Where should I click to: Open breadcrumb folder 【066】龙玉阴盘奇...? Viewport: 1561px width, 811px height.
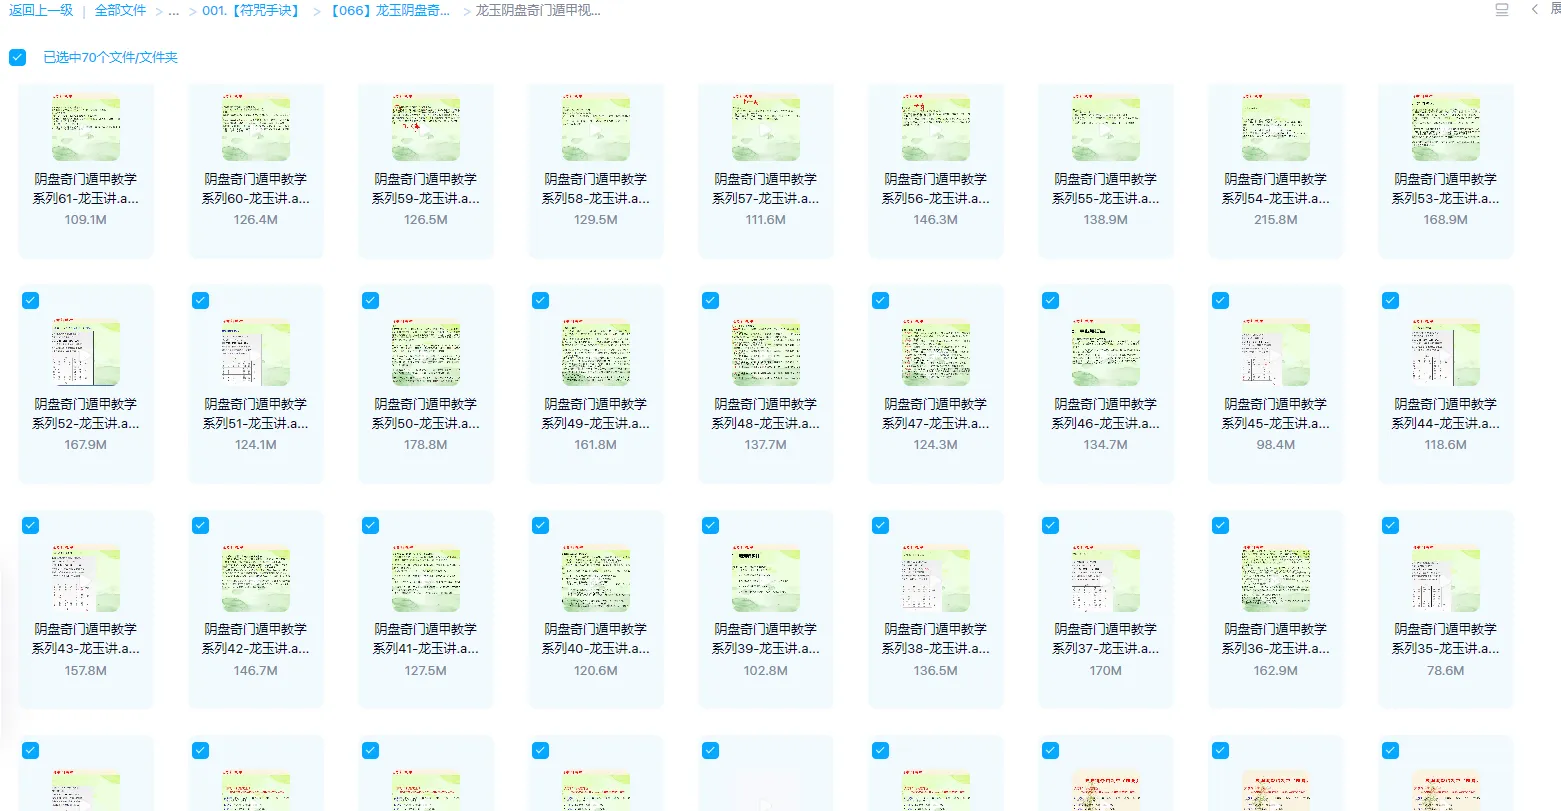point(389,10)
